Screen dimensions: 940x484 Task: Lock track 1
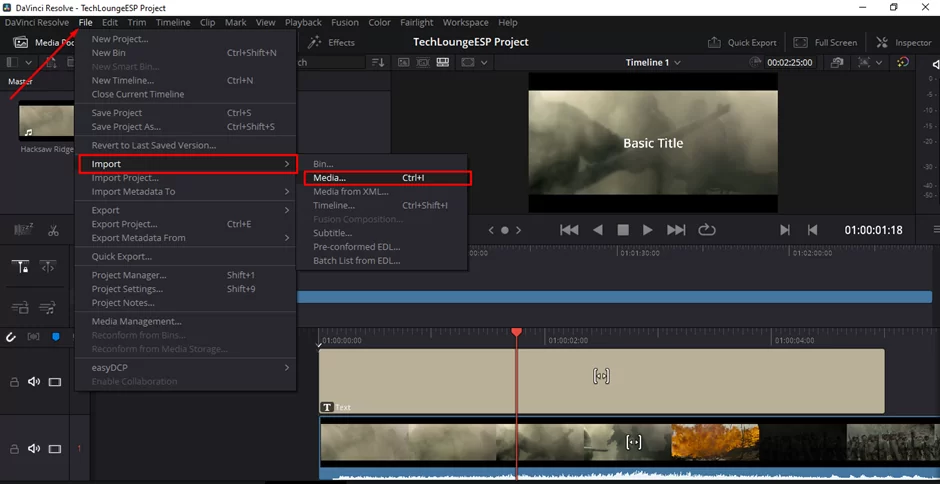click(15, 449)
